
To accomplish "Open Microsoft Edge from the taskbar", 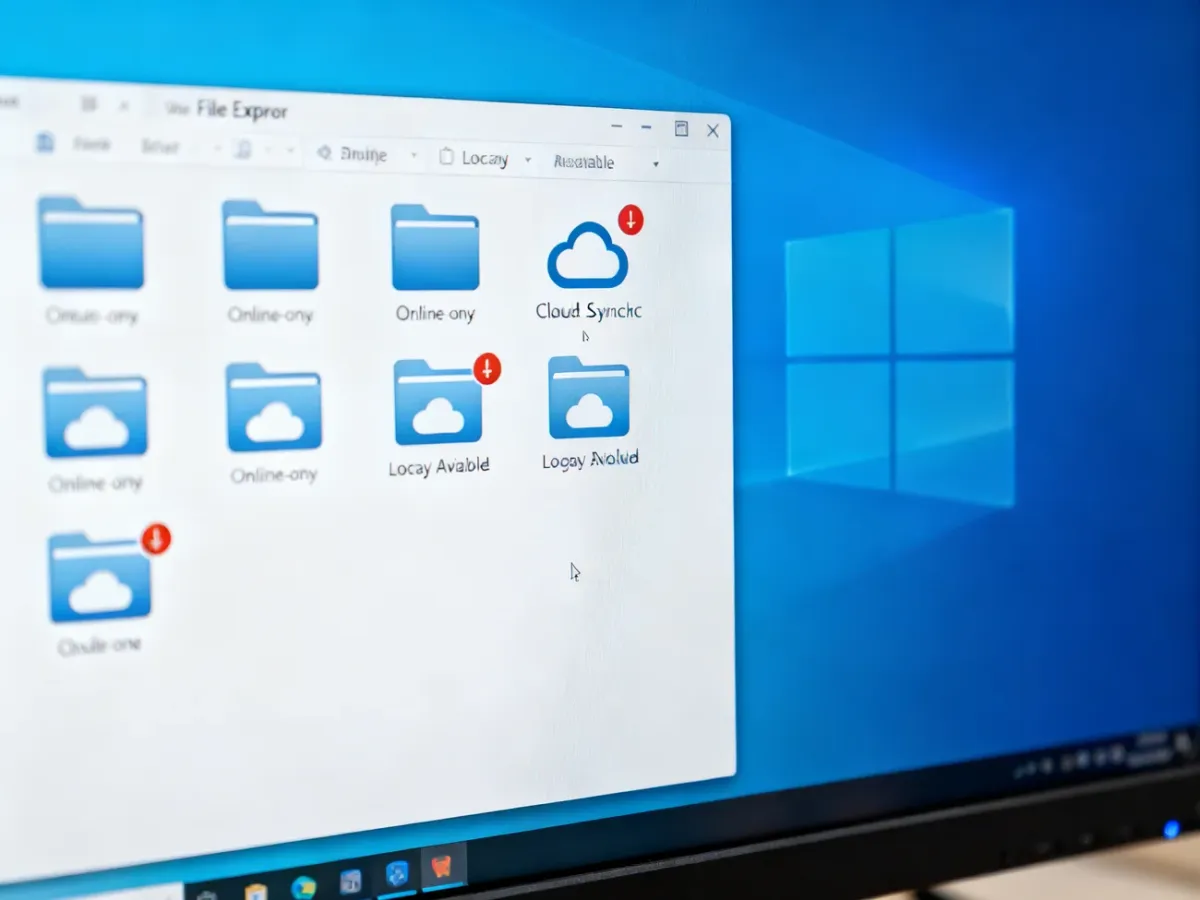I will 303,886.
